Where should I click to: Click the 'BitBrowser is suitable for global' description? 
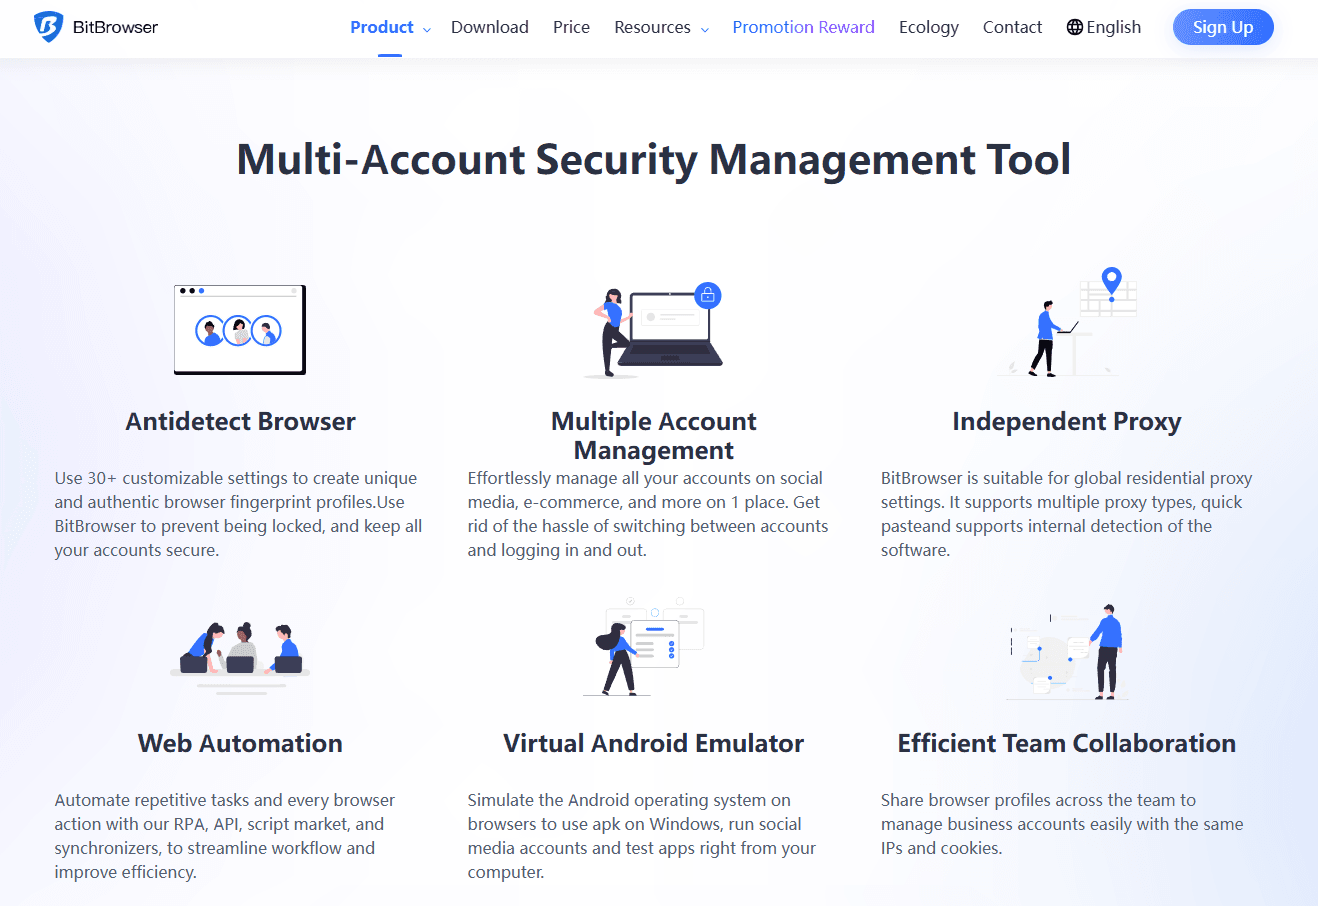pyautogui.click(x=1067, y=514)
